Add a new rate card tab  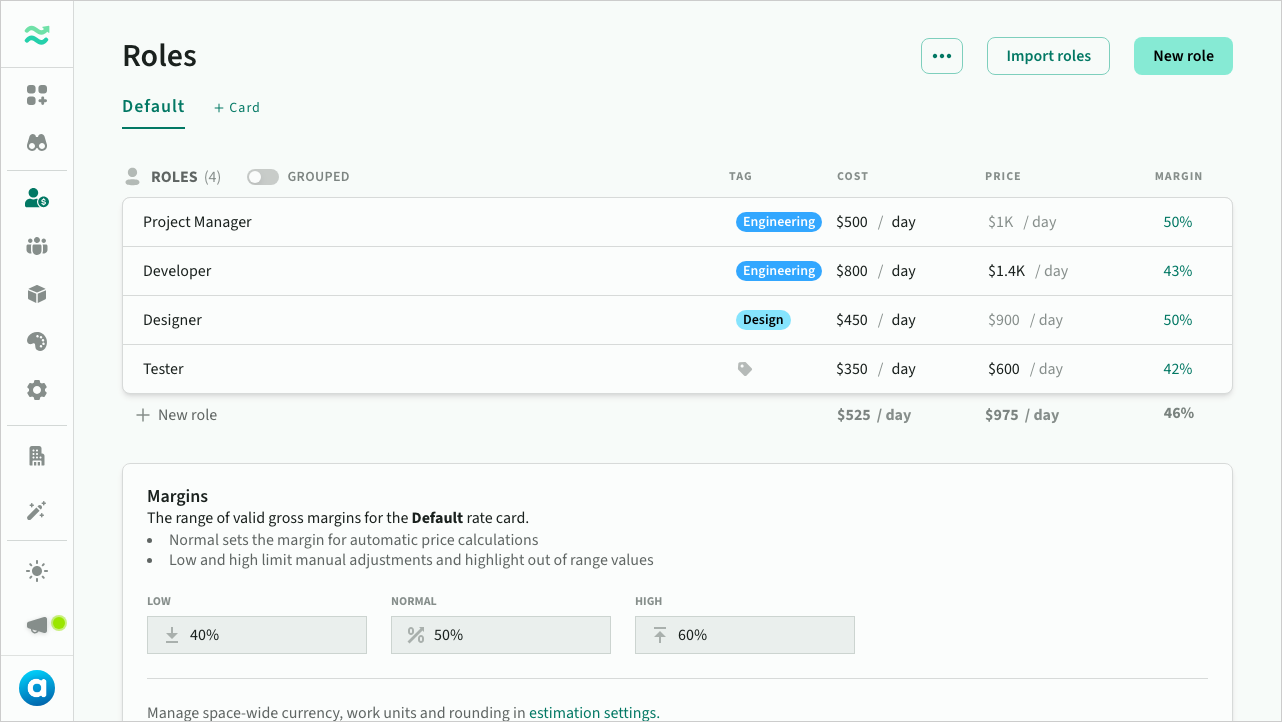[237, 108]
